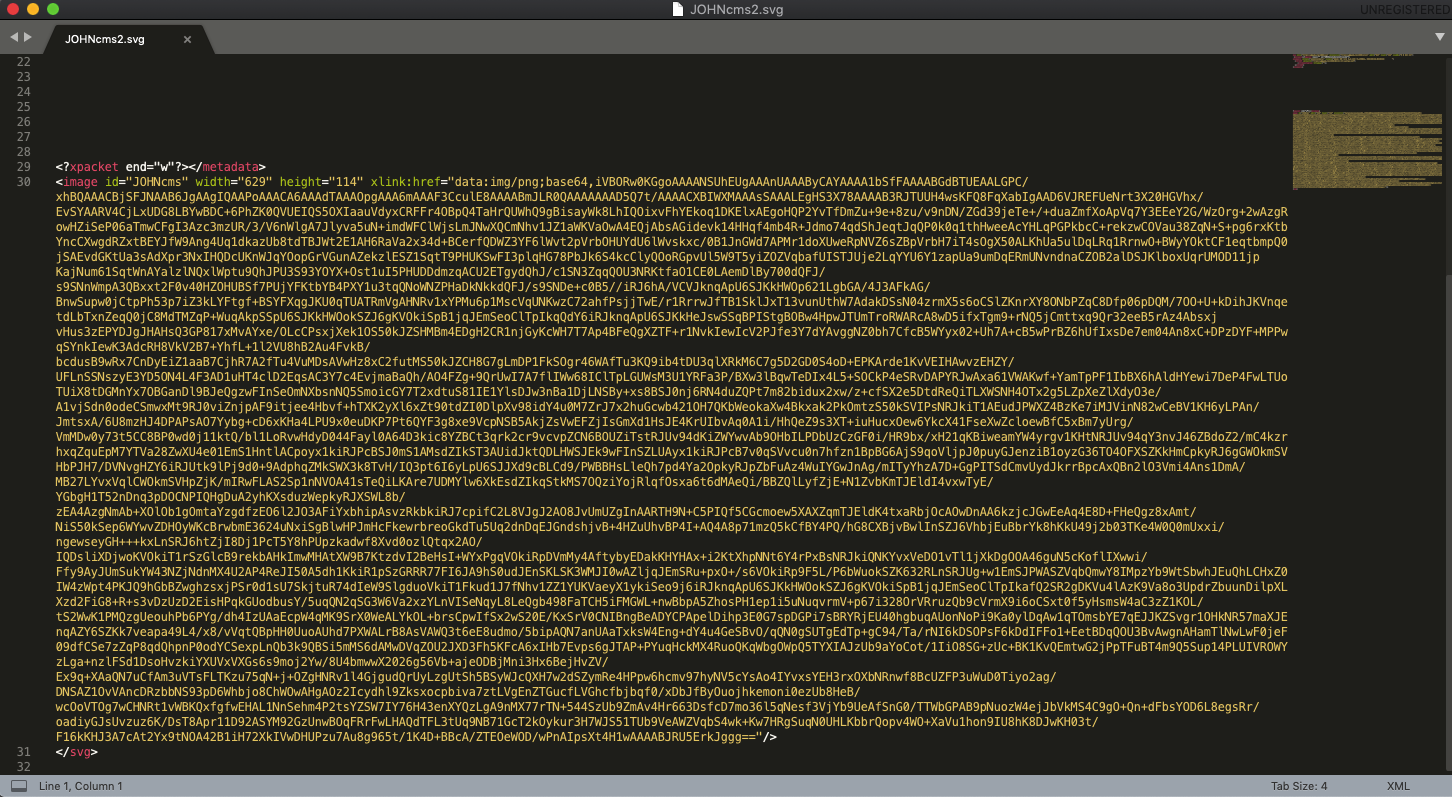Minimize the window with the yellow button

pyautogui.click(x=32, y=9)
